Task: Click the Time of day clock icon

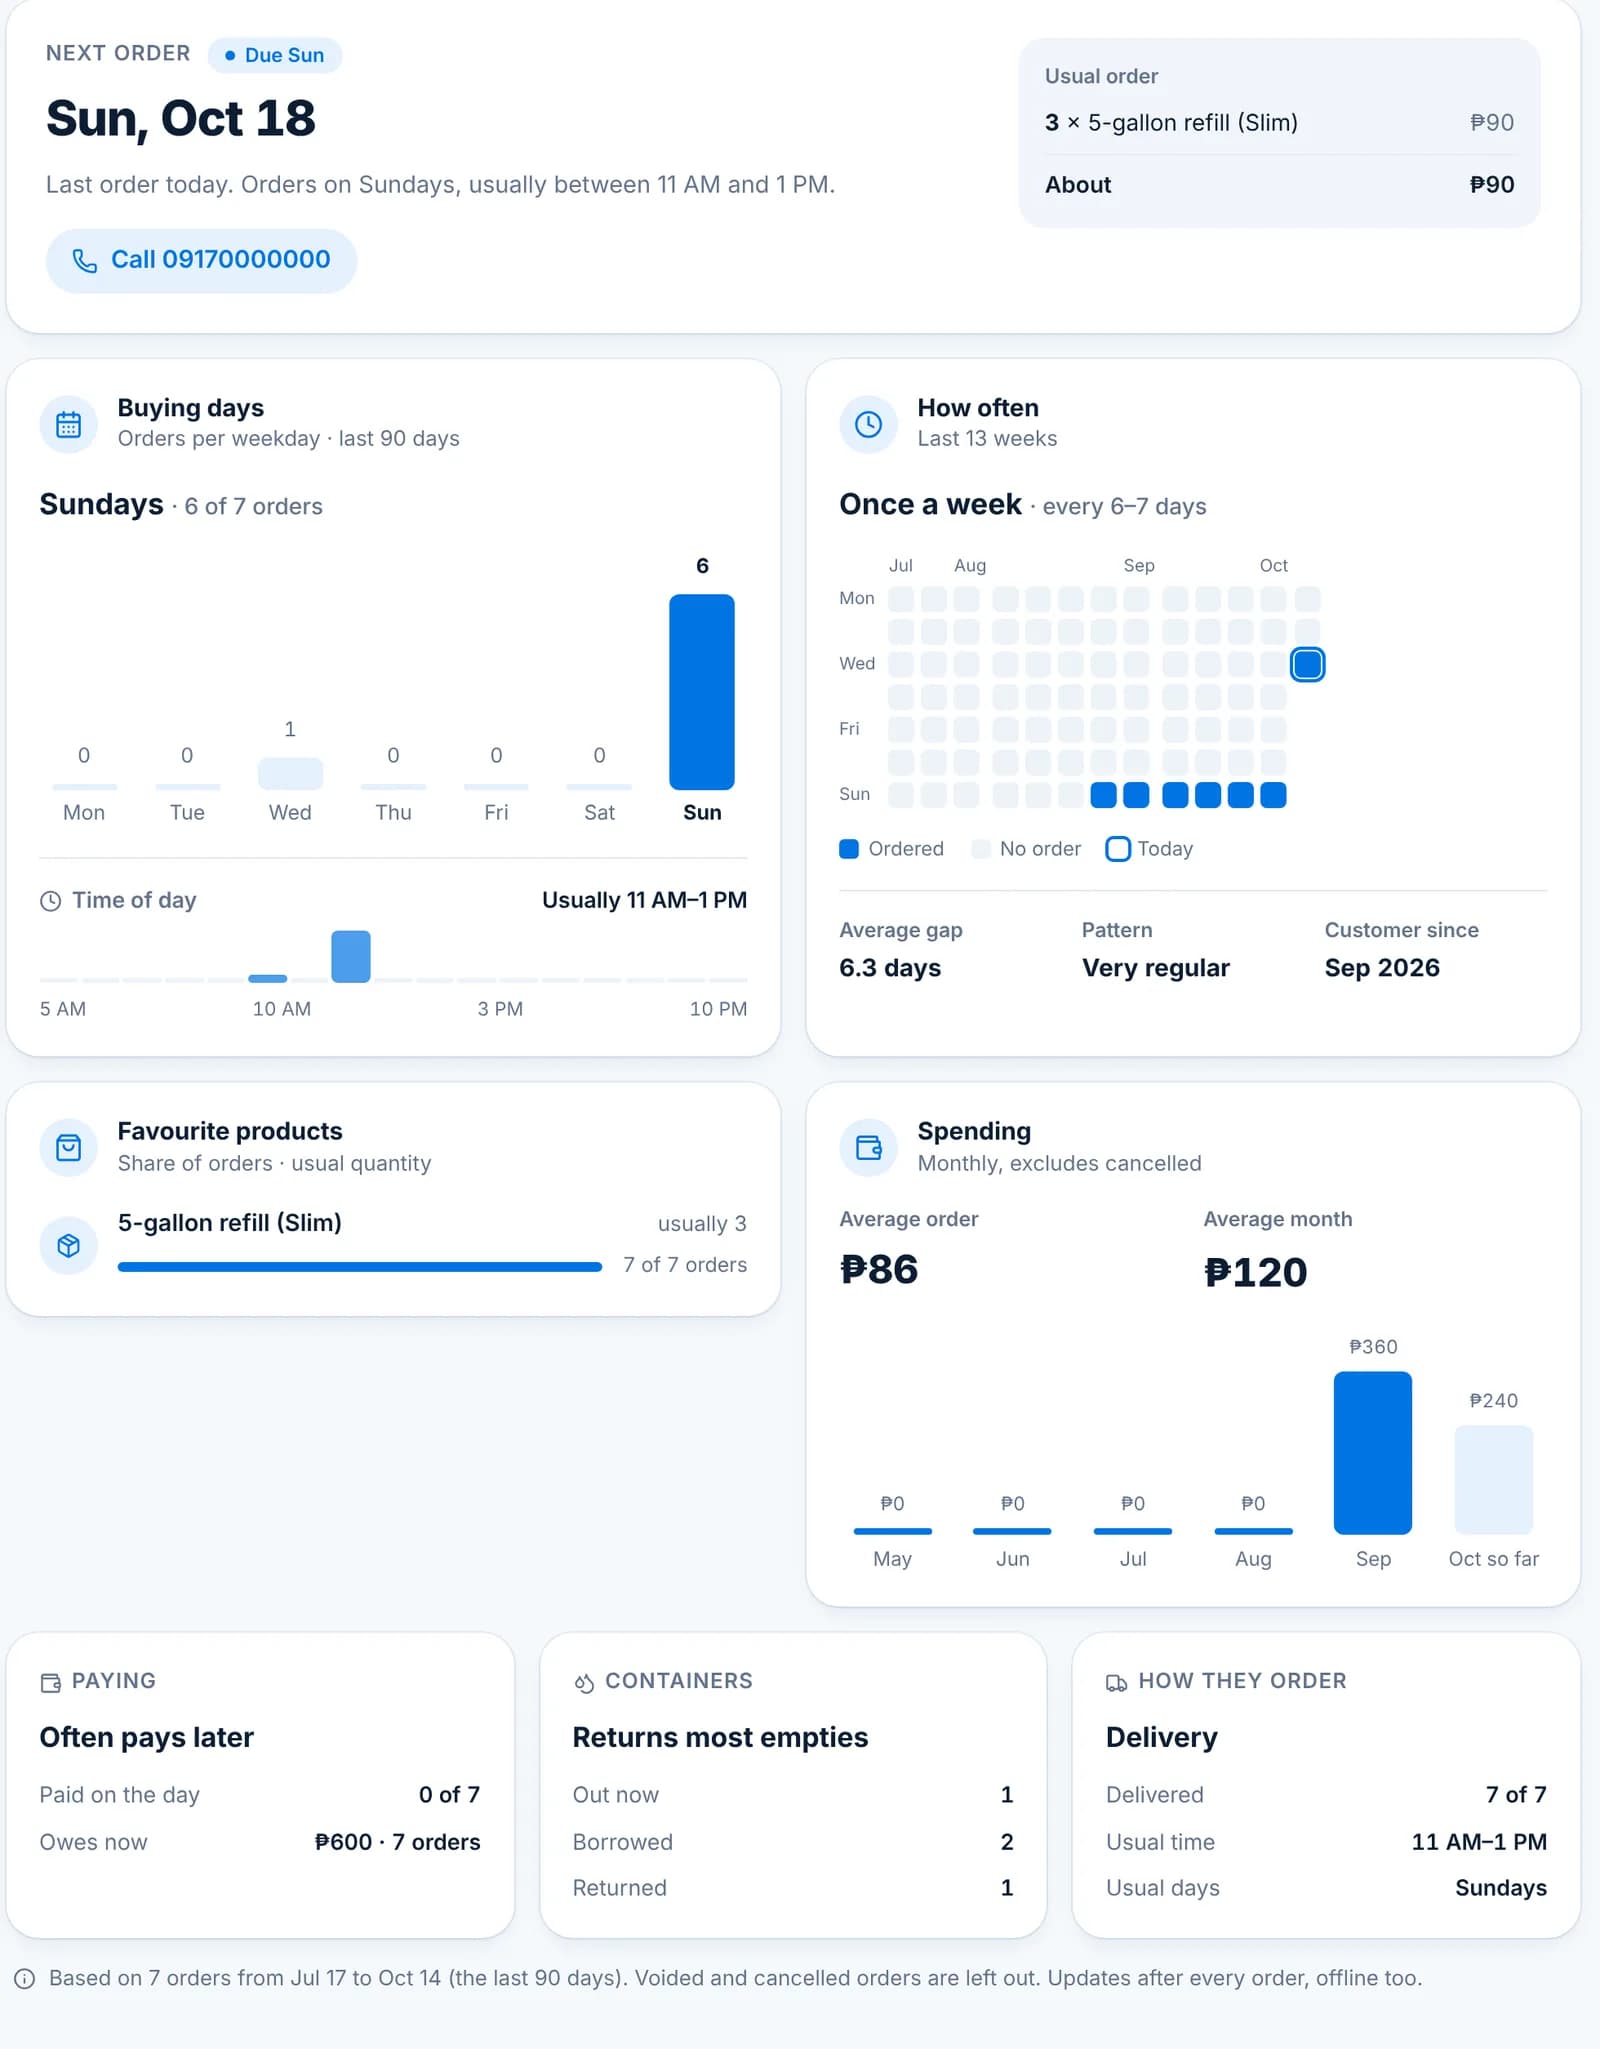Action: 50,901
